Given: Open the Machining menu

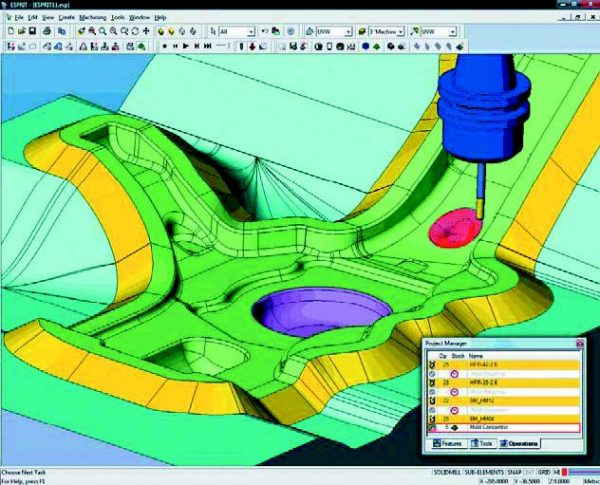Looking at the screenshot, I should pos(93,18).
